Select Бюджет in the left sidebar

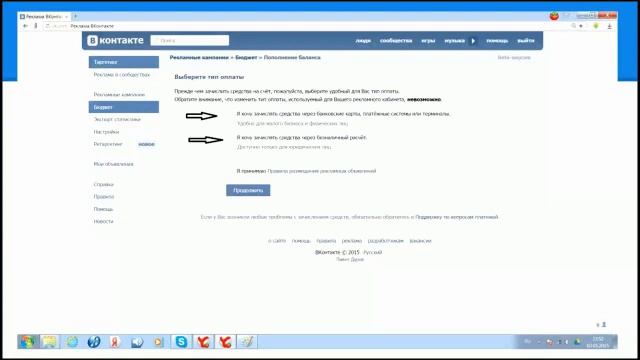pos(124,107)
